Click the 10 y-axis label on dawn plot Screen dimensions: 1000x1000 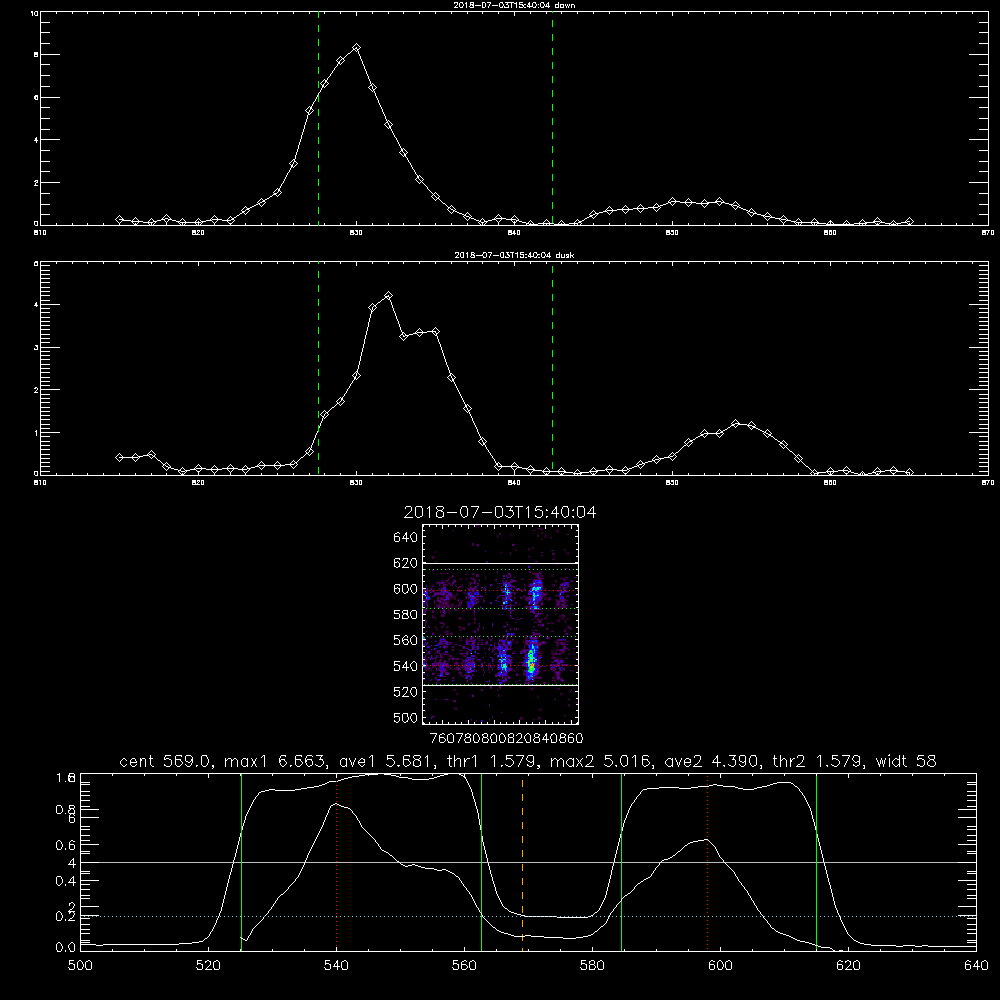tap(34, 13)
